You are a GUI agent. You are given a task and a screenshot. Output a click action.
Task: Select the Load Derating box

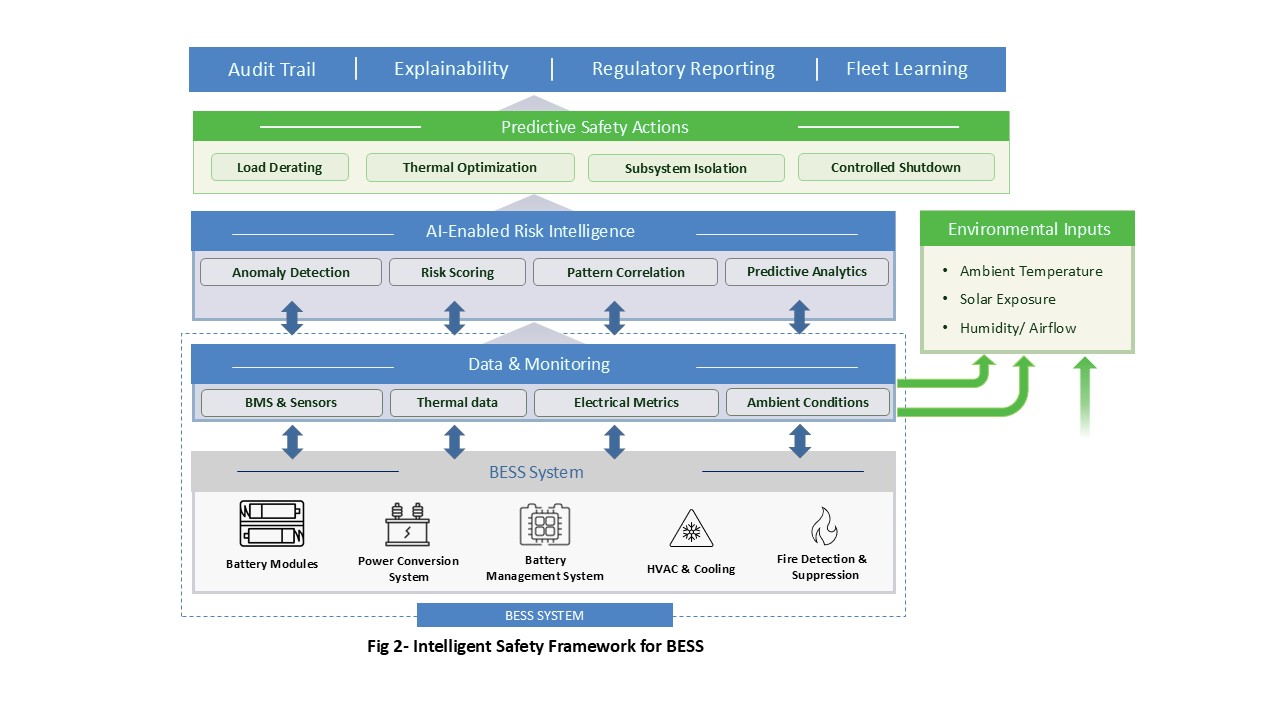point(280,167)
